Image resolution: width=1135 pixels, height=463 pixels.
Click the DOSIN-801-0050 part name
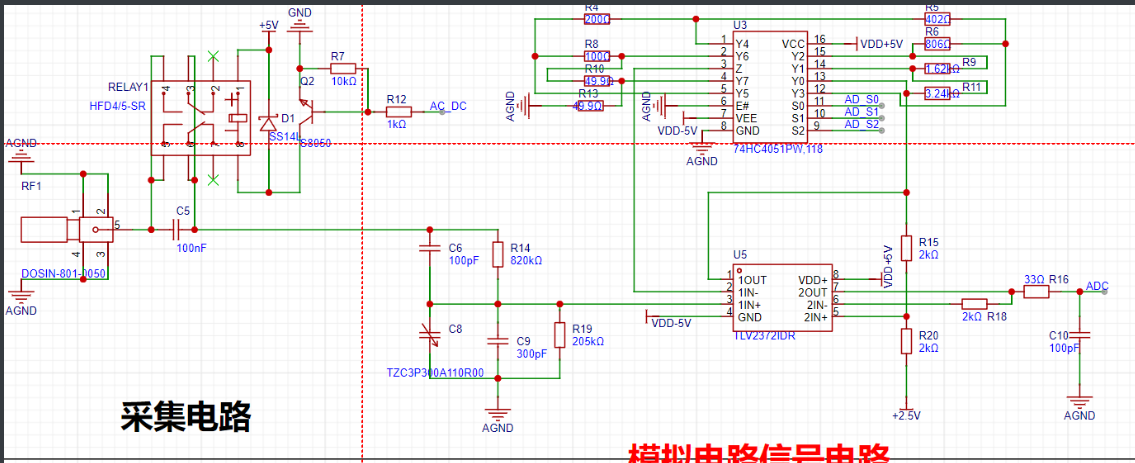point(63,274)
